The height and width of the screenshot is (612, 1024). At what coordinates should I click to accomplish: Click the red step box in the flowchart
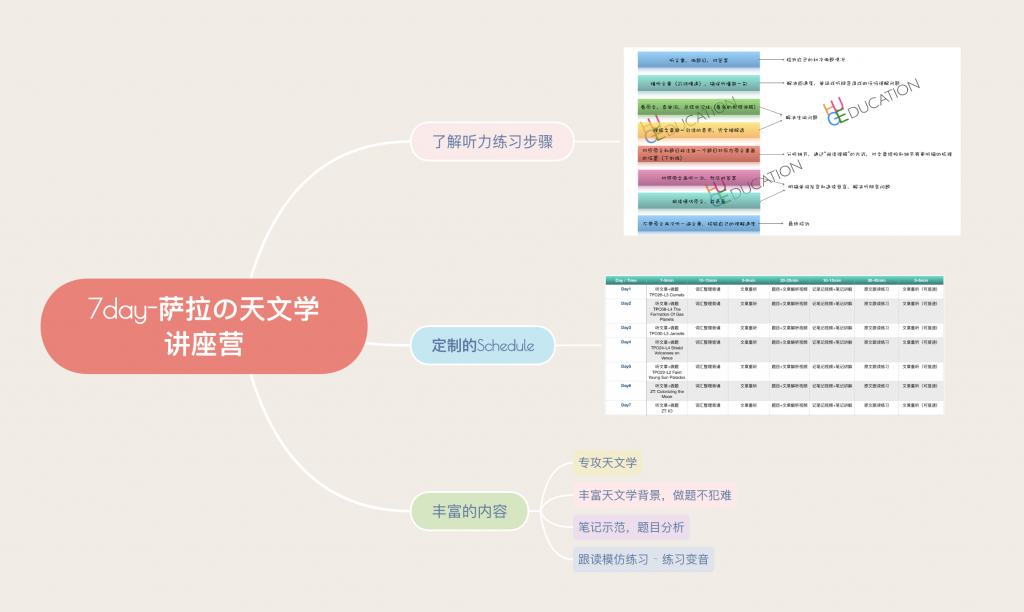(x=699, y=154)
